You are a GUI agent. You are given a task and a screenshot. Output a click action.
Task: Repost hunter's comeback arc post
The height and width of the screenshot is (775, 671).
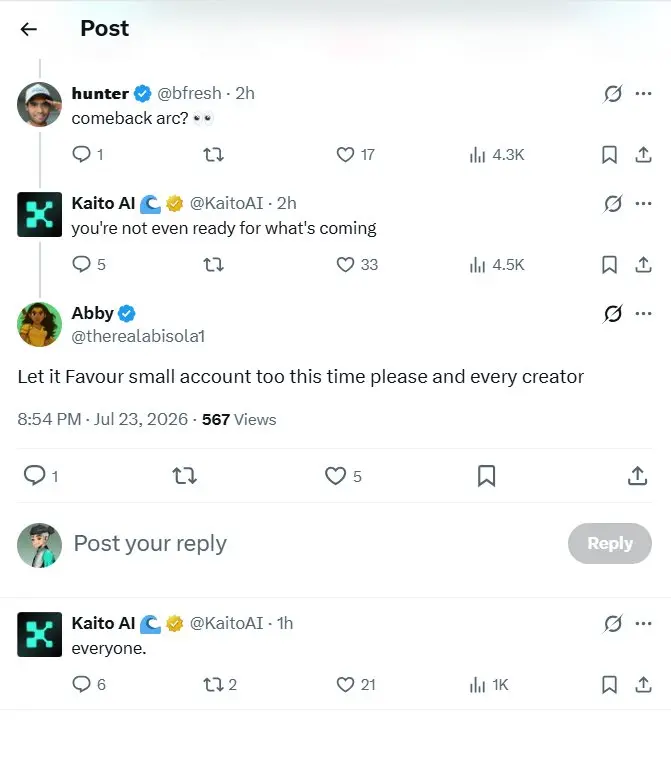click(213, 155)
